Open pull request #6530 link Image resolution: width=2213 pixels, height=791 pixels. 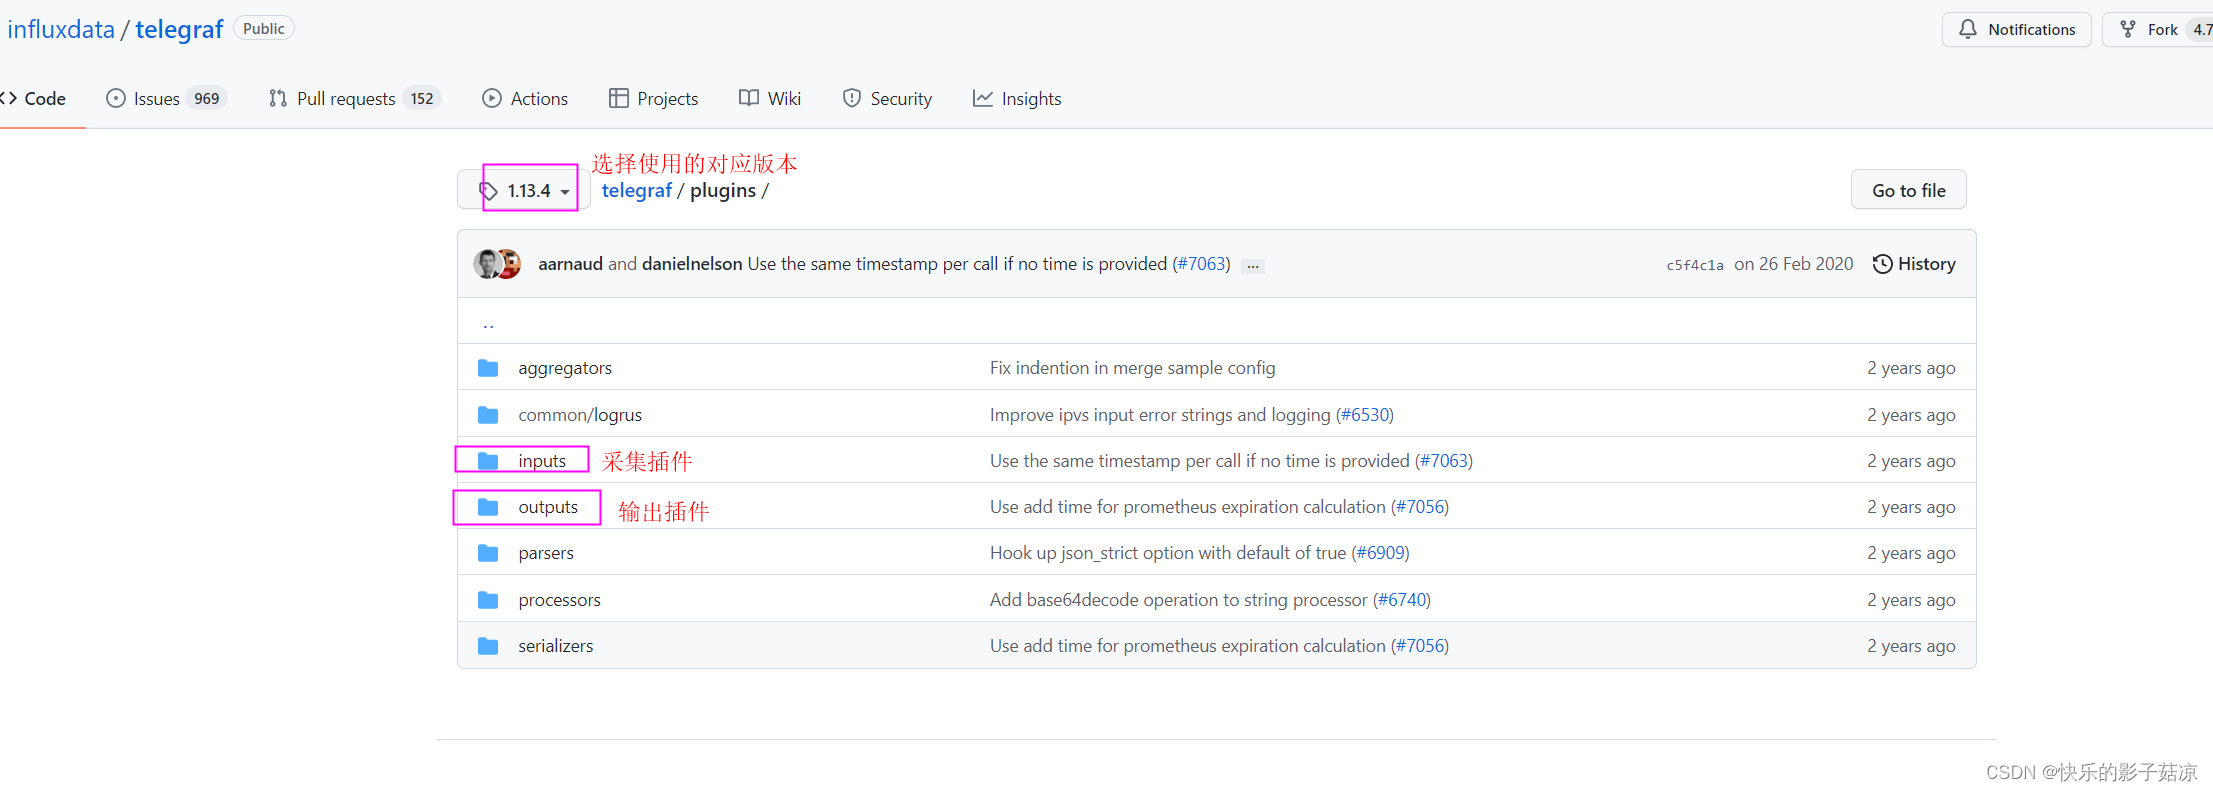point(1364,415)
